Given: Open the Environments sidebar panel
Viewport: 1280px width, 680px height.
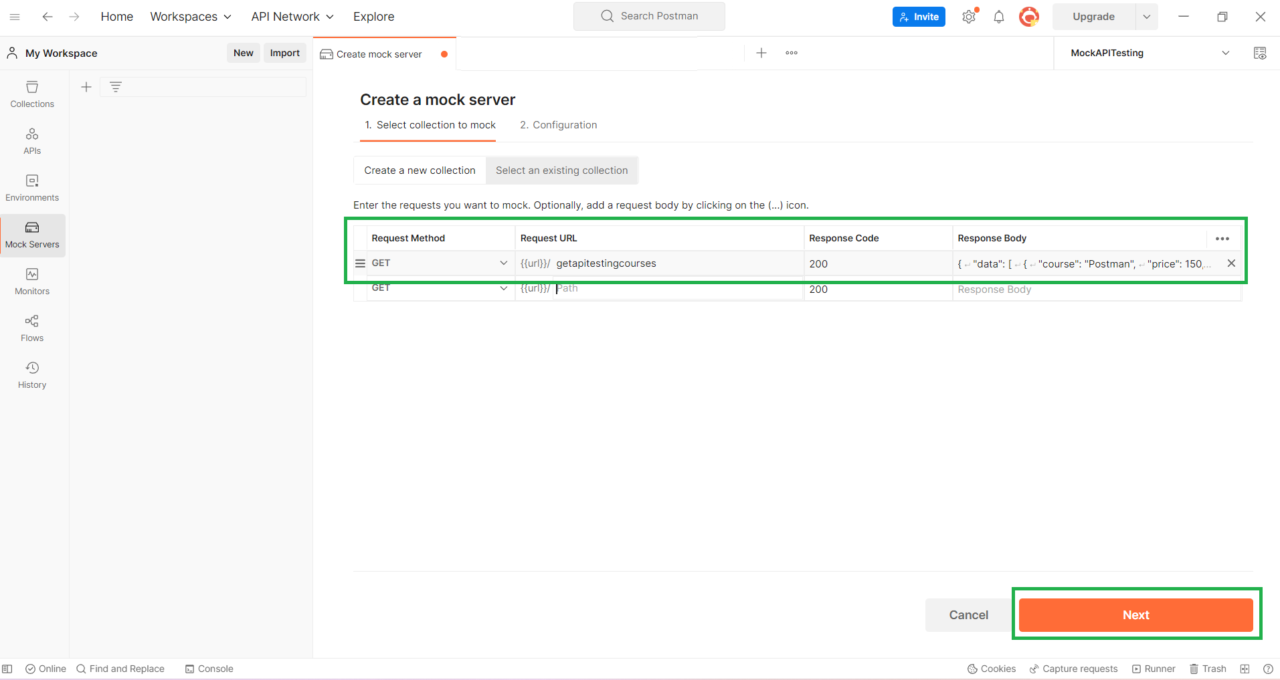Looking at the screenshot, I should [x=31, y=189].
